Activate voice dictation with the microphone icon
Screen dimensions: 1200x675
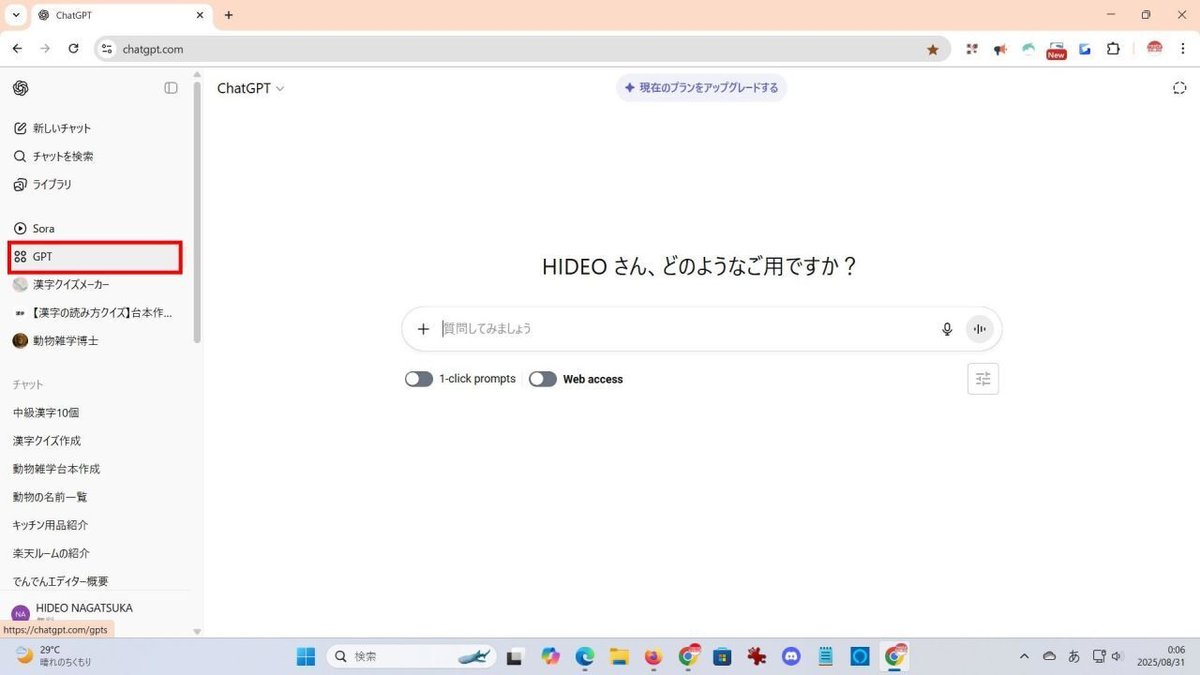tap(946, 328)
